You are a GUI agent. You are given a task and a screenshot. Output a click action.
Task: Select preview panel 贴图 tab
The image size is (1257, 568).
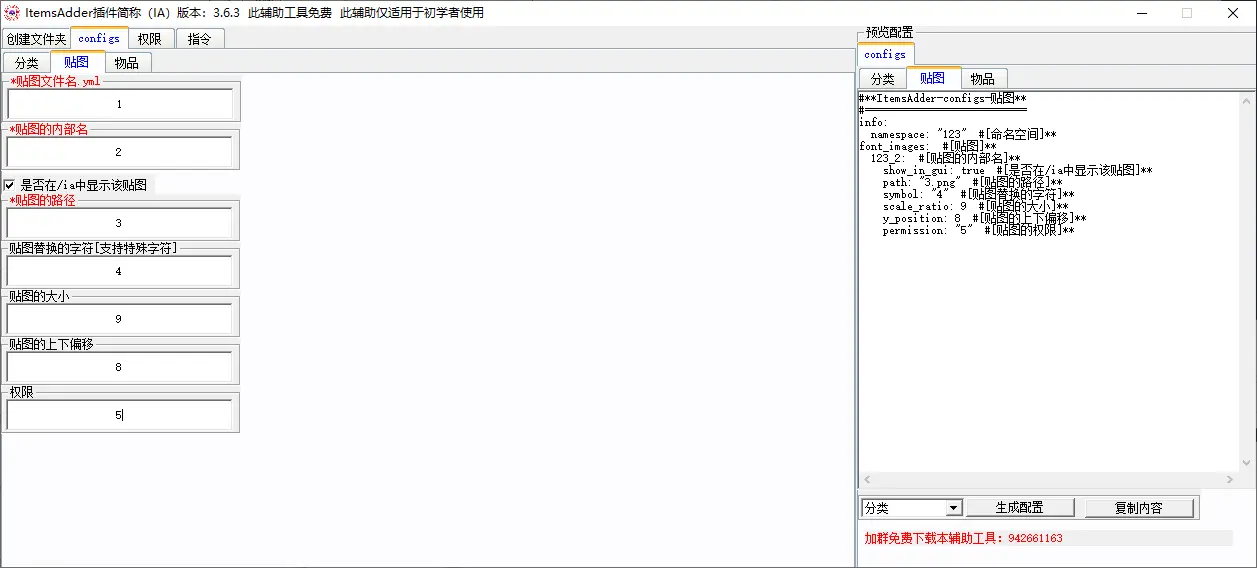click(x=933, y=78)
